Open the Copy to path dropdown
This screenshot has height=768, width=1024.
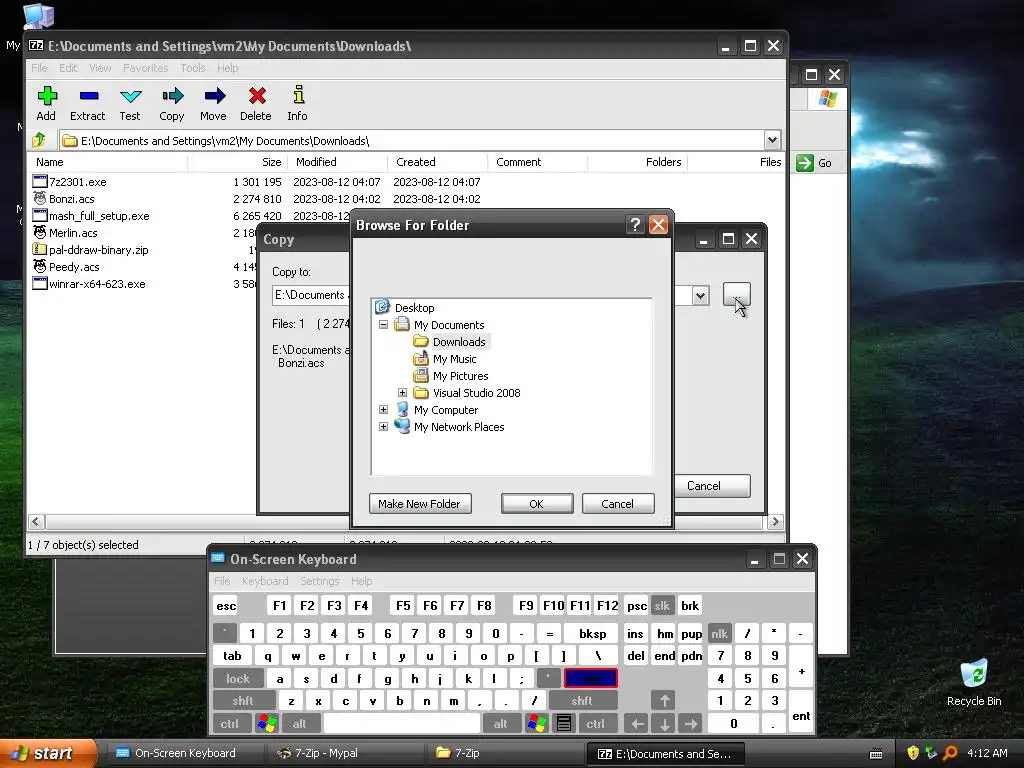pos(700,295)
